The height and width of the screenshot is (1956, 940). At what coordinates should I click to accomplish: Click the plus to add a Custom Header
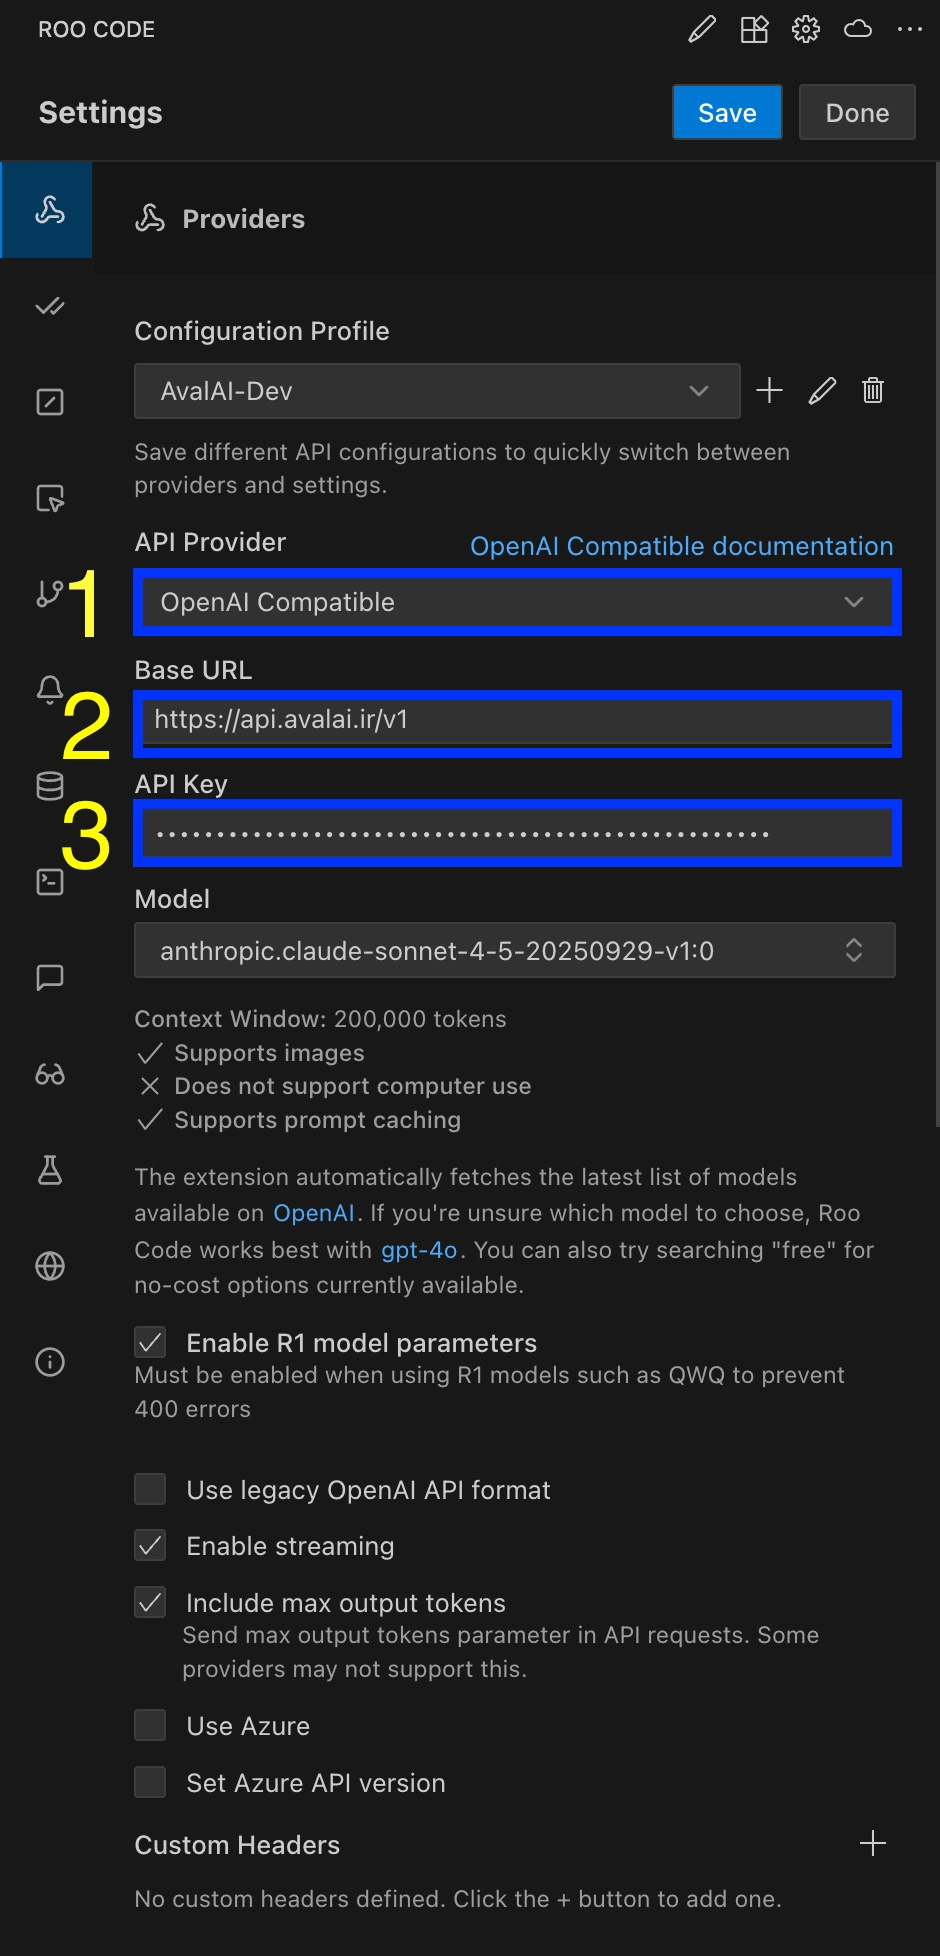872,1843
